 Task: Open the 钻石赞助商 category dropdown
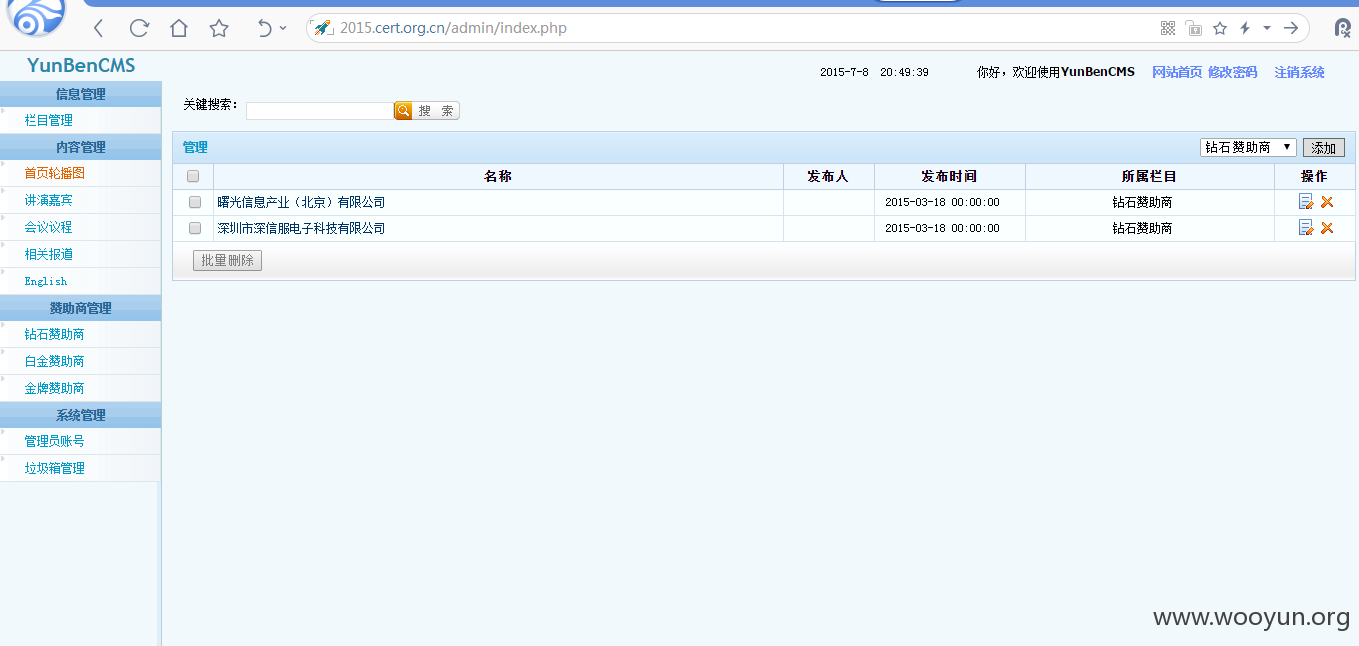1248,147
